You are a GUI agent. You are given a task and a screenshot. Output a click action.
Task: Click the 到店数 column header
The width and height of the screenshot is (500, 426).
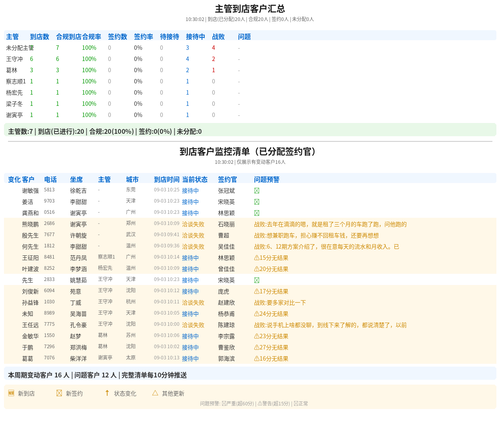click(39, 37)
